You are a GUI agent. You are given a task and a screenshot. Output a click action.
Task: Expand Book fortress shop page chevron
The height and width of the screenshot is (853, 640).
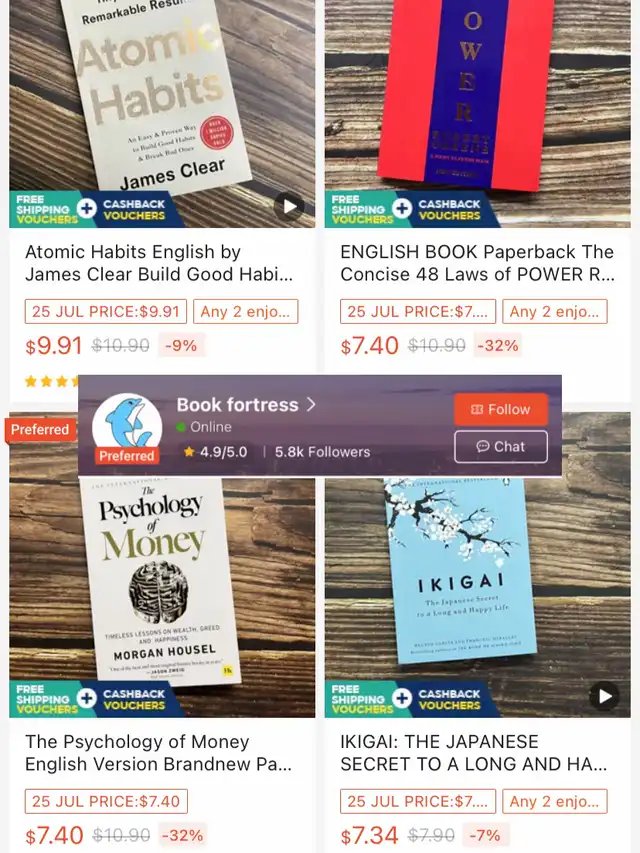(311, 404)
